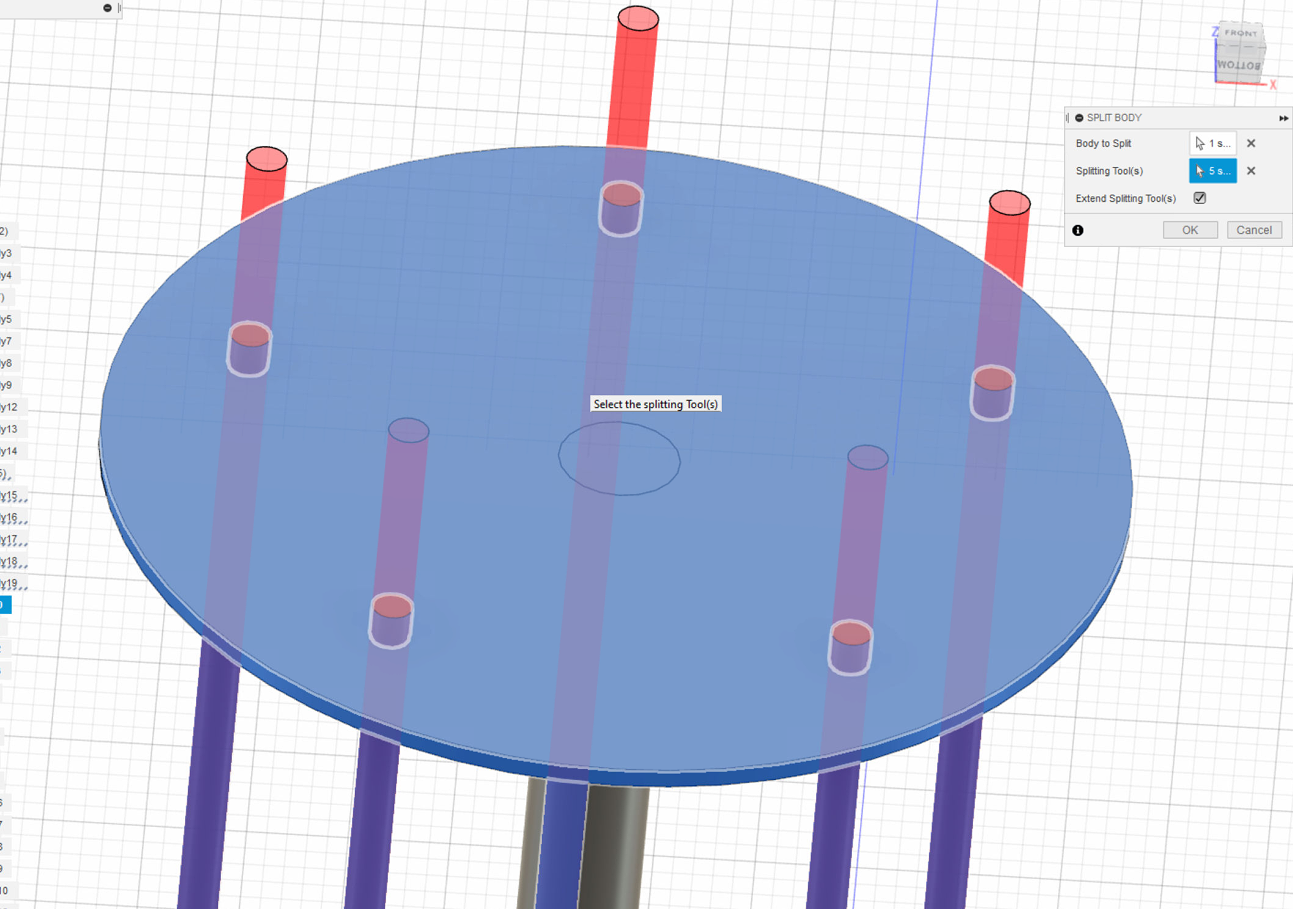Open the Split Body info help icon
Screen dimensions: 1293x909
click(1078, 230)
